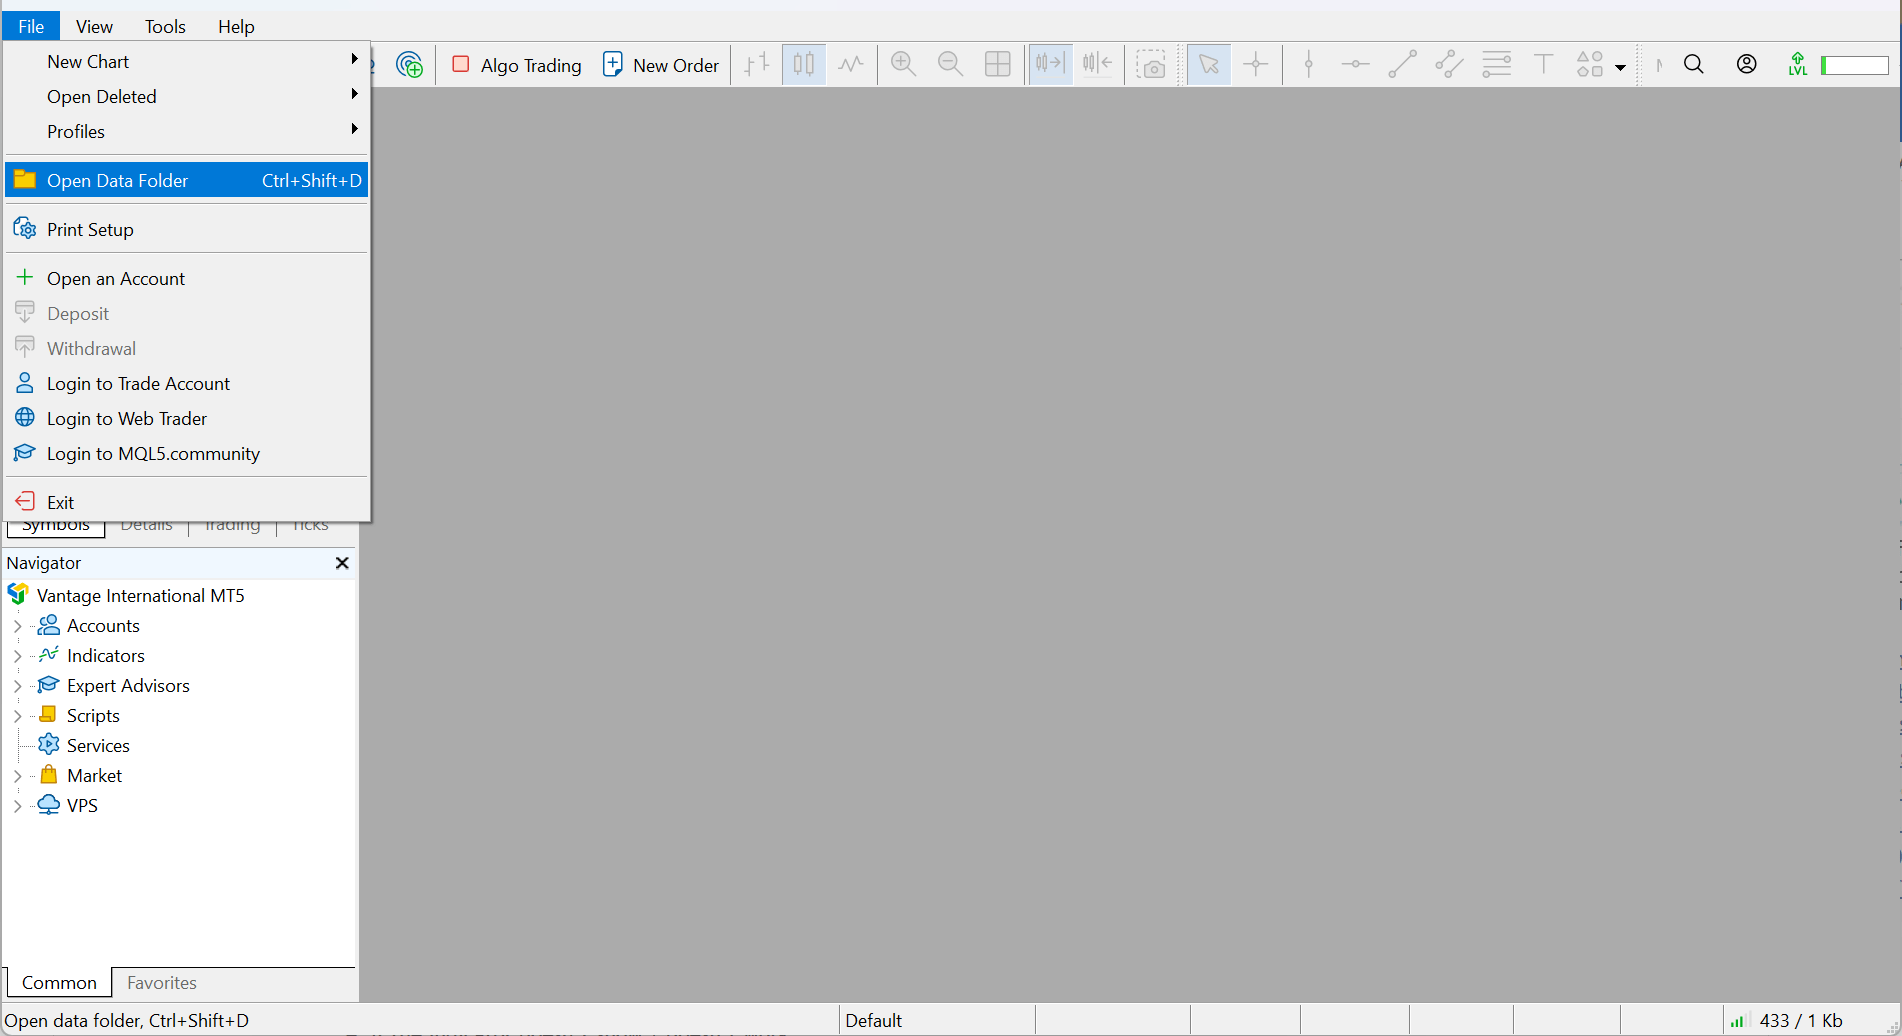The width and height of the screenshot is (1902, 1036).
Task: Choose Login to Trade Account
Action: tap(187, 384)
